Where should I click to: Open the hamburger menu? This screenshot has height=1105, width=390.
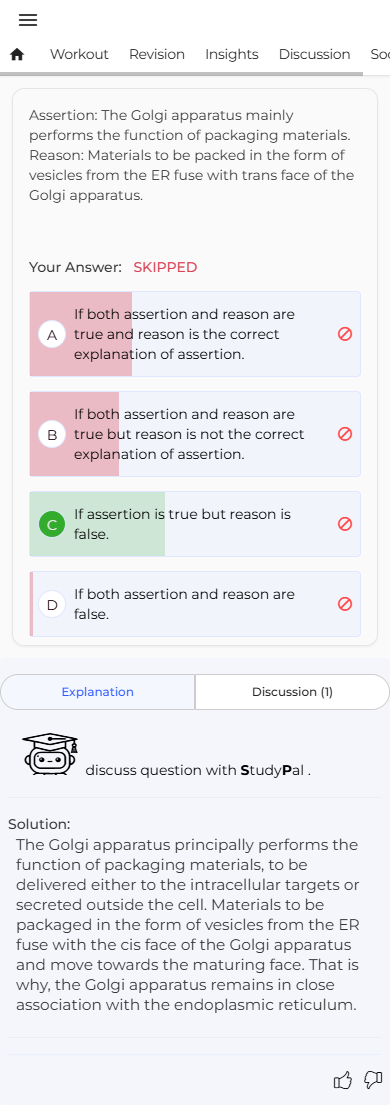28,20
